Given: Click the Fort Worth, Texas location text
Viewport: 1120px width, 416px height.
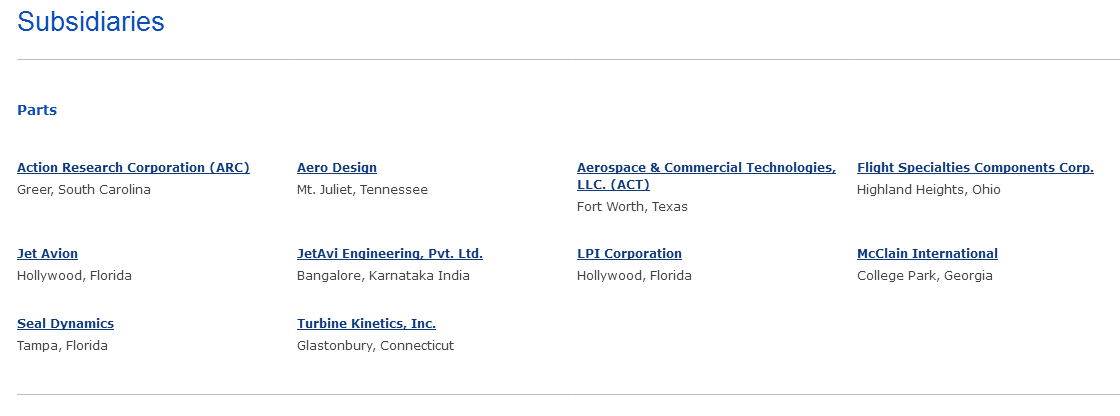Looking at the screenshot, I should (632, 207).
